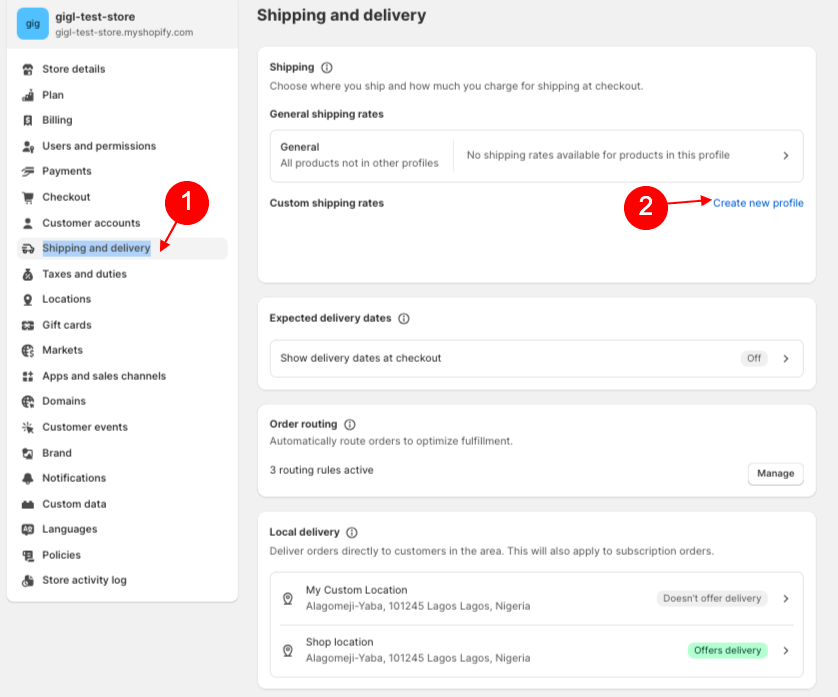
Task: Select Apps and sales channels
Action: pos(103,376)
